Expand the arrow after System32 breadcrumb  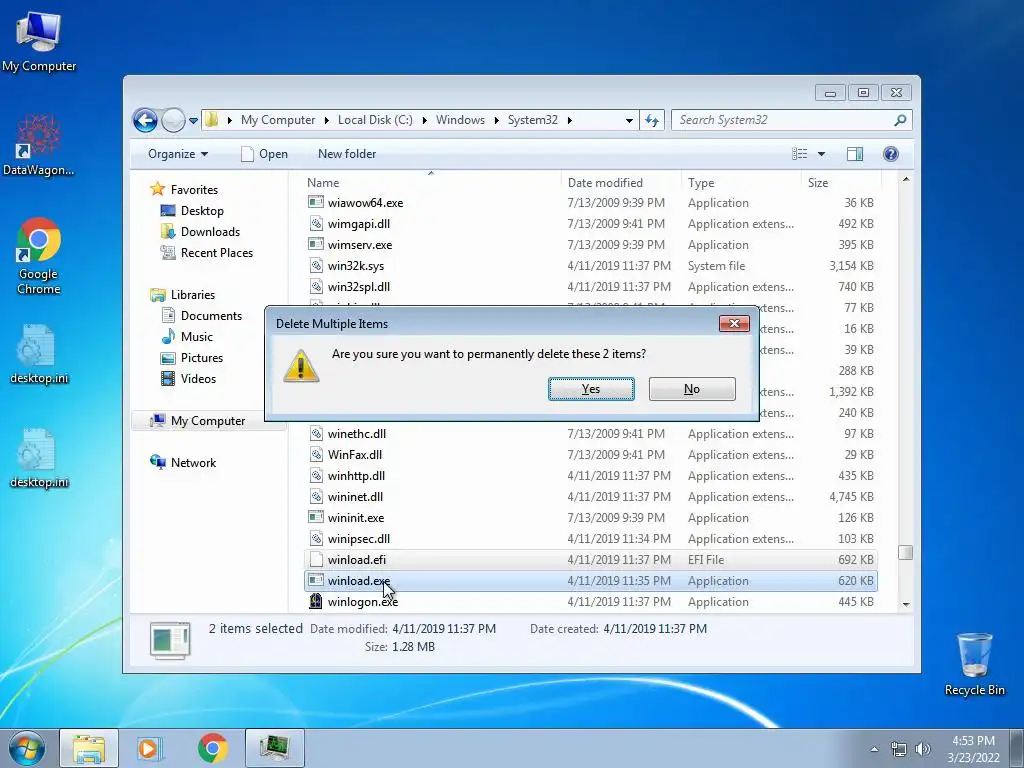tap(569, 120)
